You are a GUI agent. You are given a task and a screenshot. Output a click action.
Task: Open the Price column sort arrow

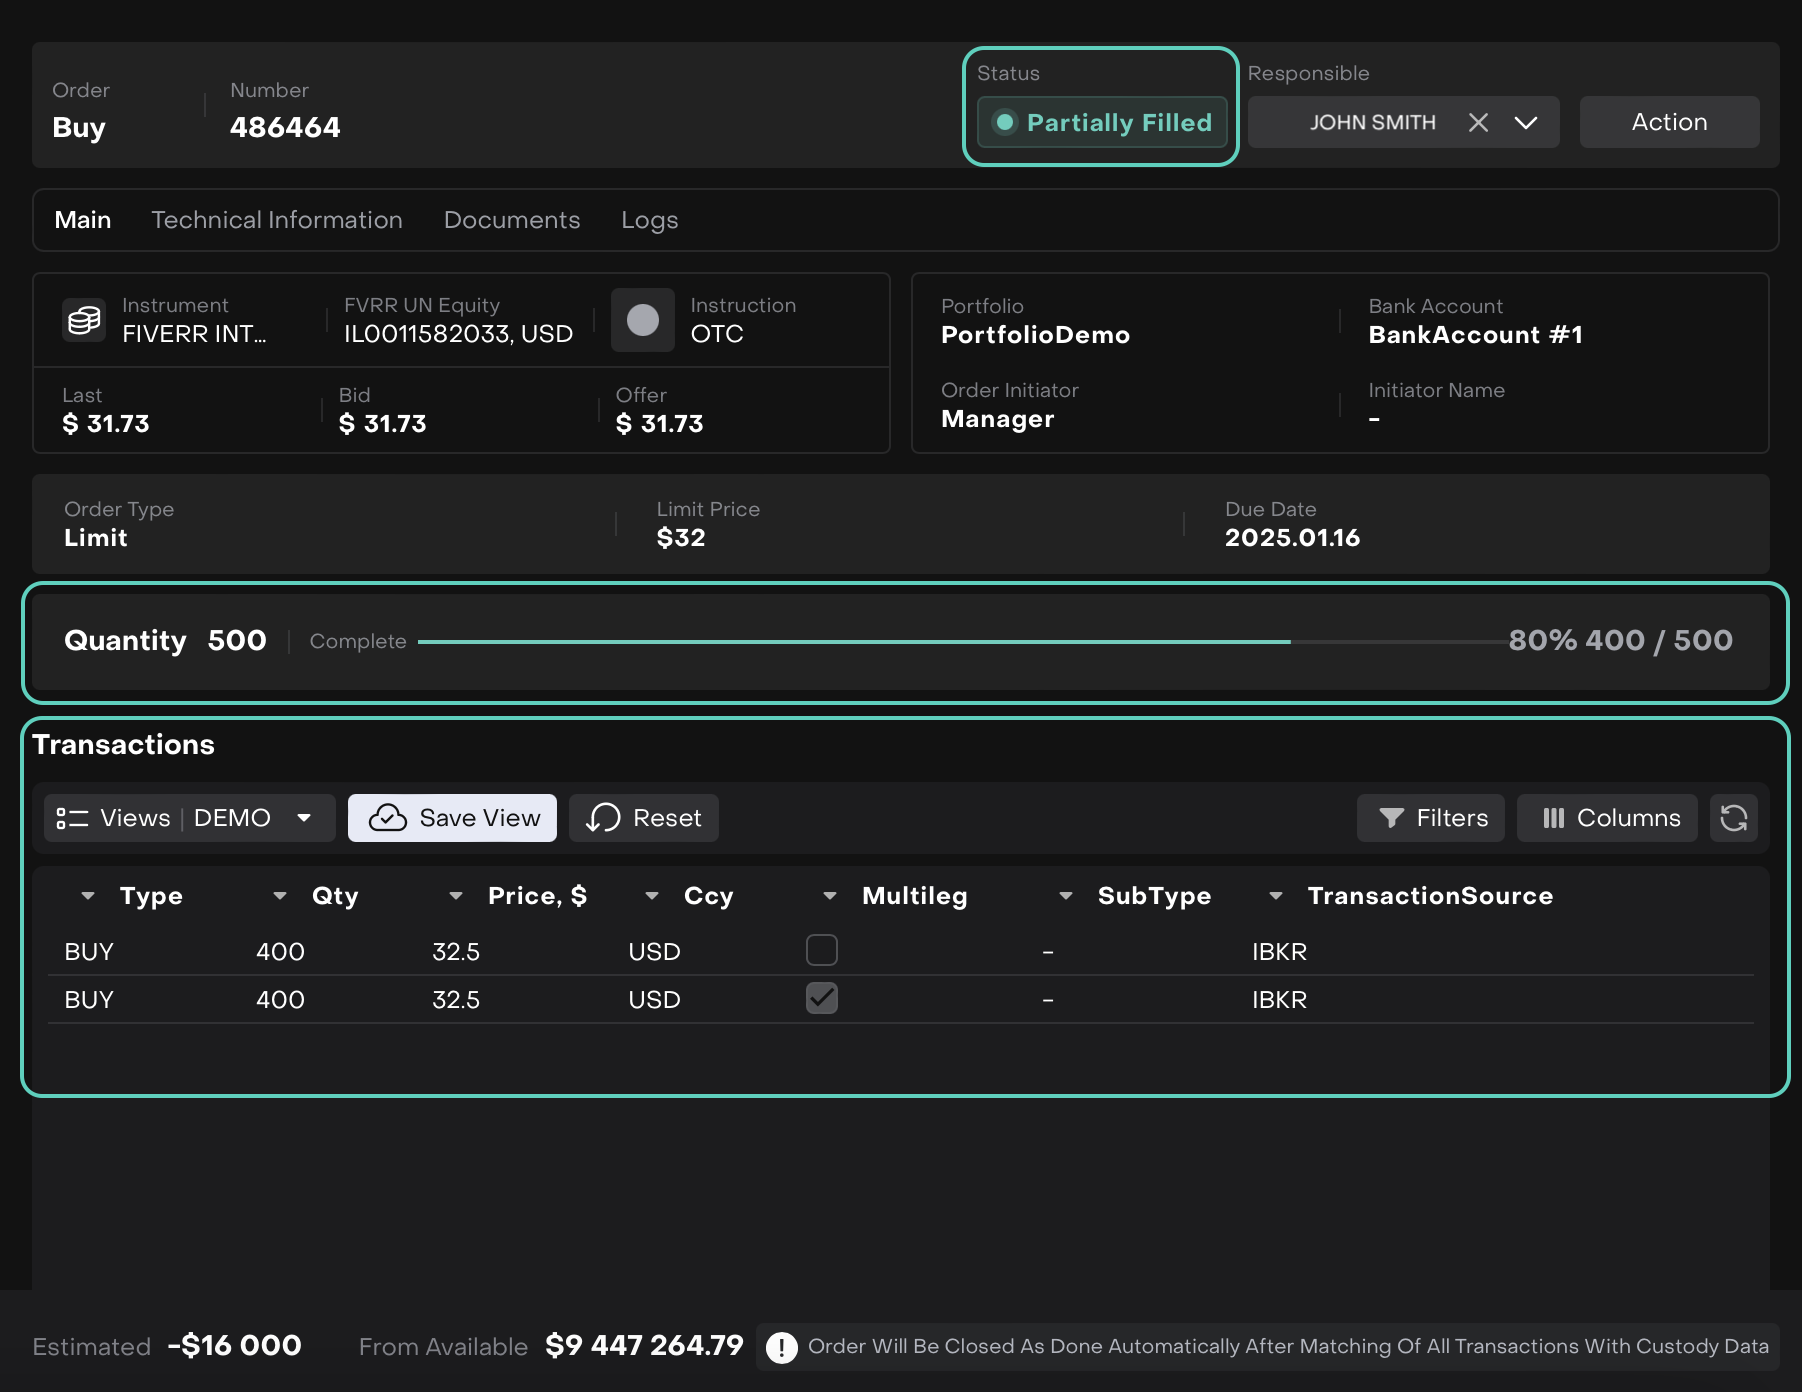(x=456, y=896)
